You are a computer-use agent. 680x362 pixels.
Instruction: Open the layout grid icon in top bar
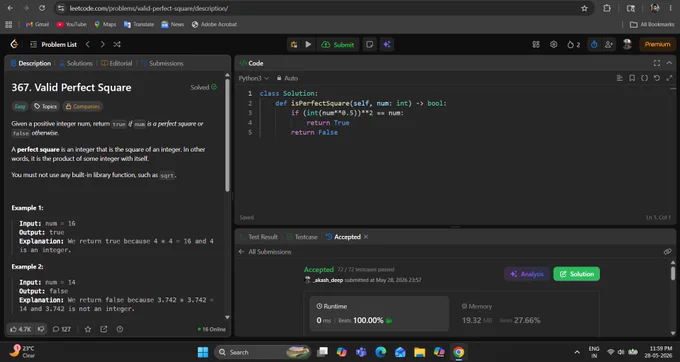536,44
